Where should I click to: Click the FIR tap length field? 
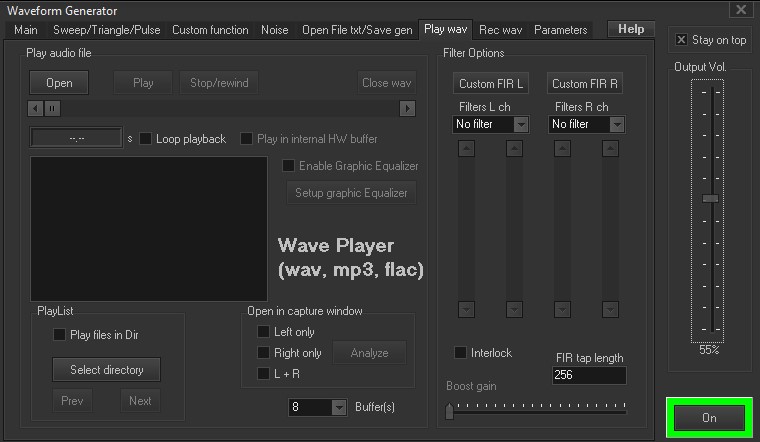(x=589, y=375)
